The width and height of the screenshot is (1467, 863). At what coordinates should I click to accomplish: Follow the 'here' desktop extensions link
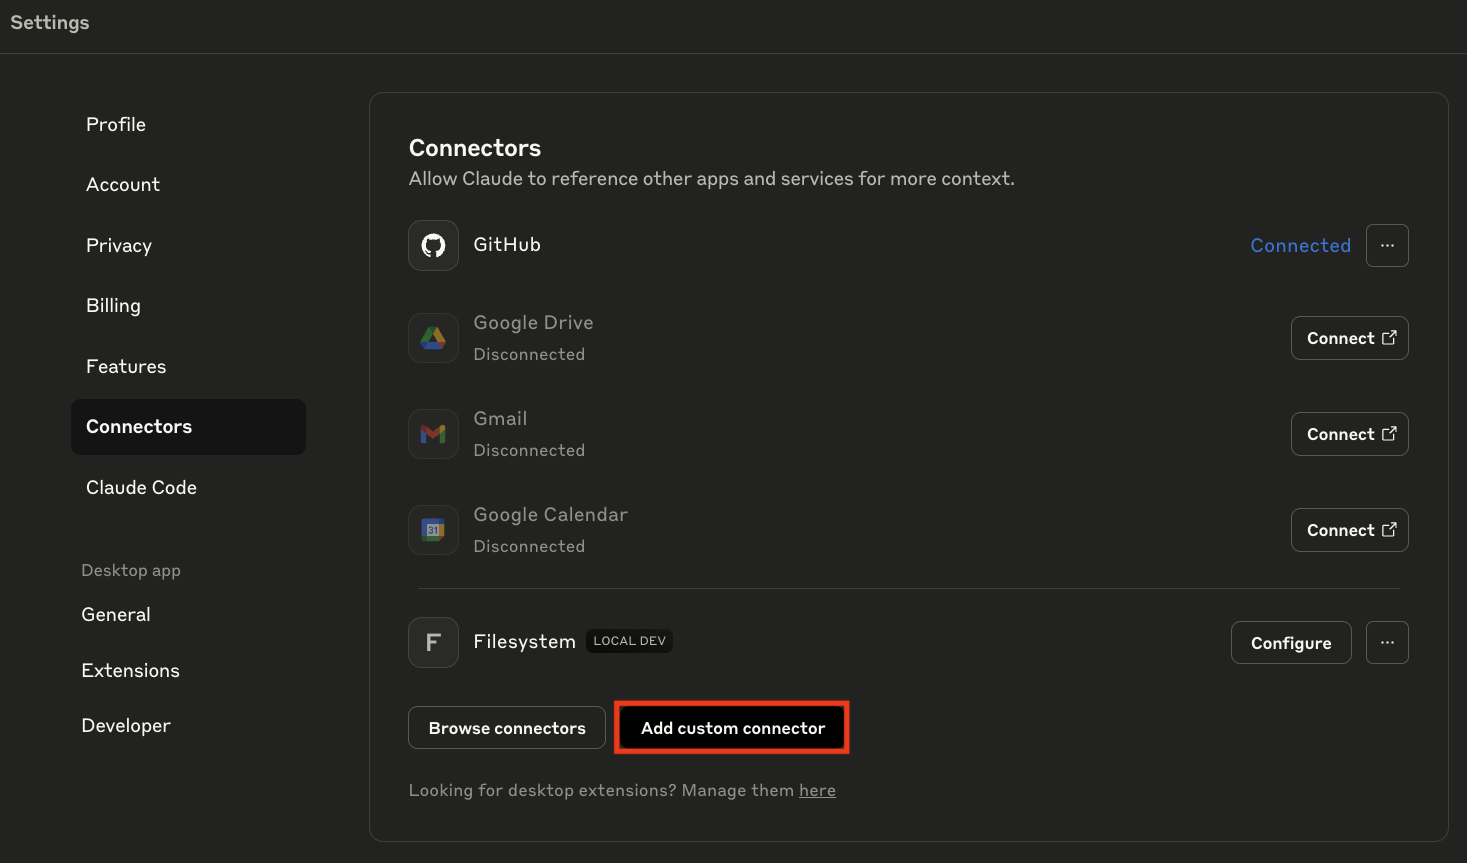817,790
